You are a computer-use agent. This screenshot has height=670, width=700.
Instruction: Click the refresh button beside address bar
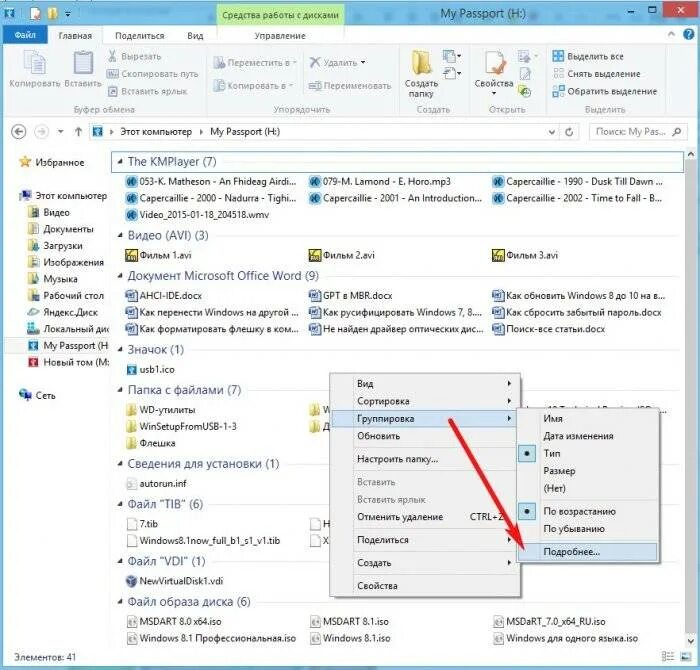click(x=569, y=132)
